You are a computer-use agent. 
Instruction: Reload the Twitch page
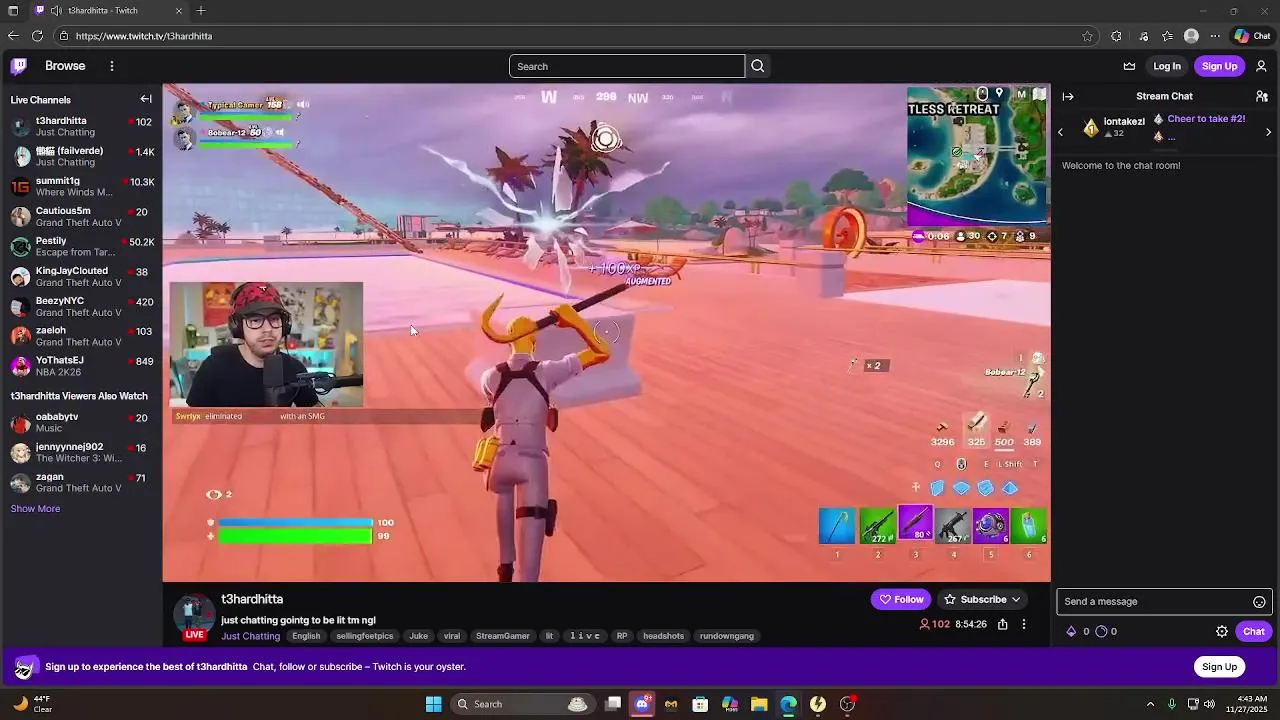point(37,36)
